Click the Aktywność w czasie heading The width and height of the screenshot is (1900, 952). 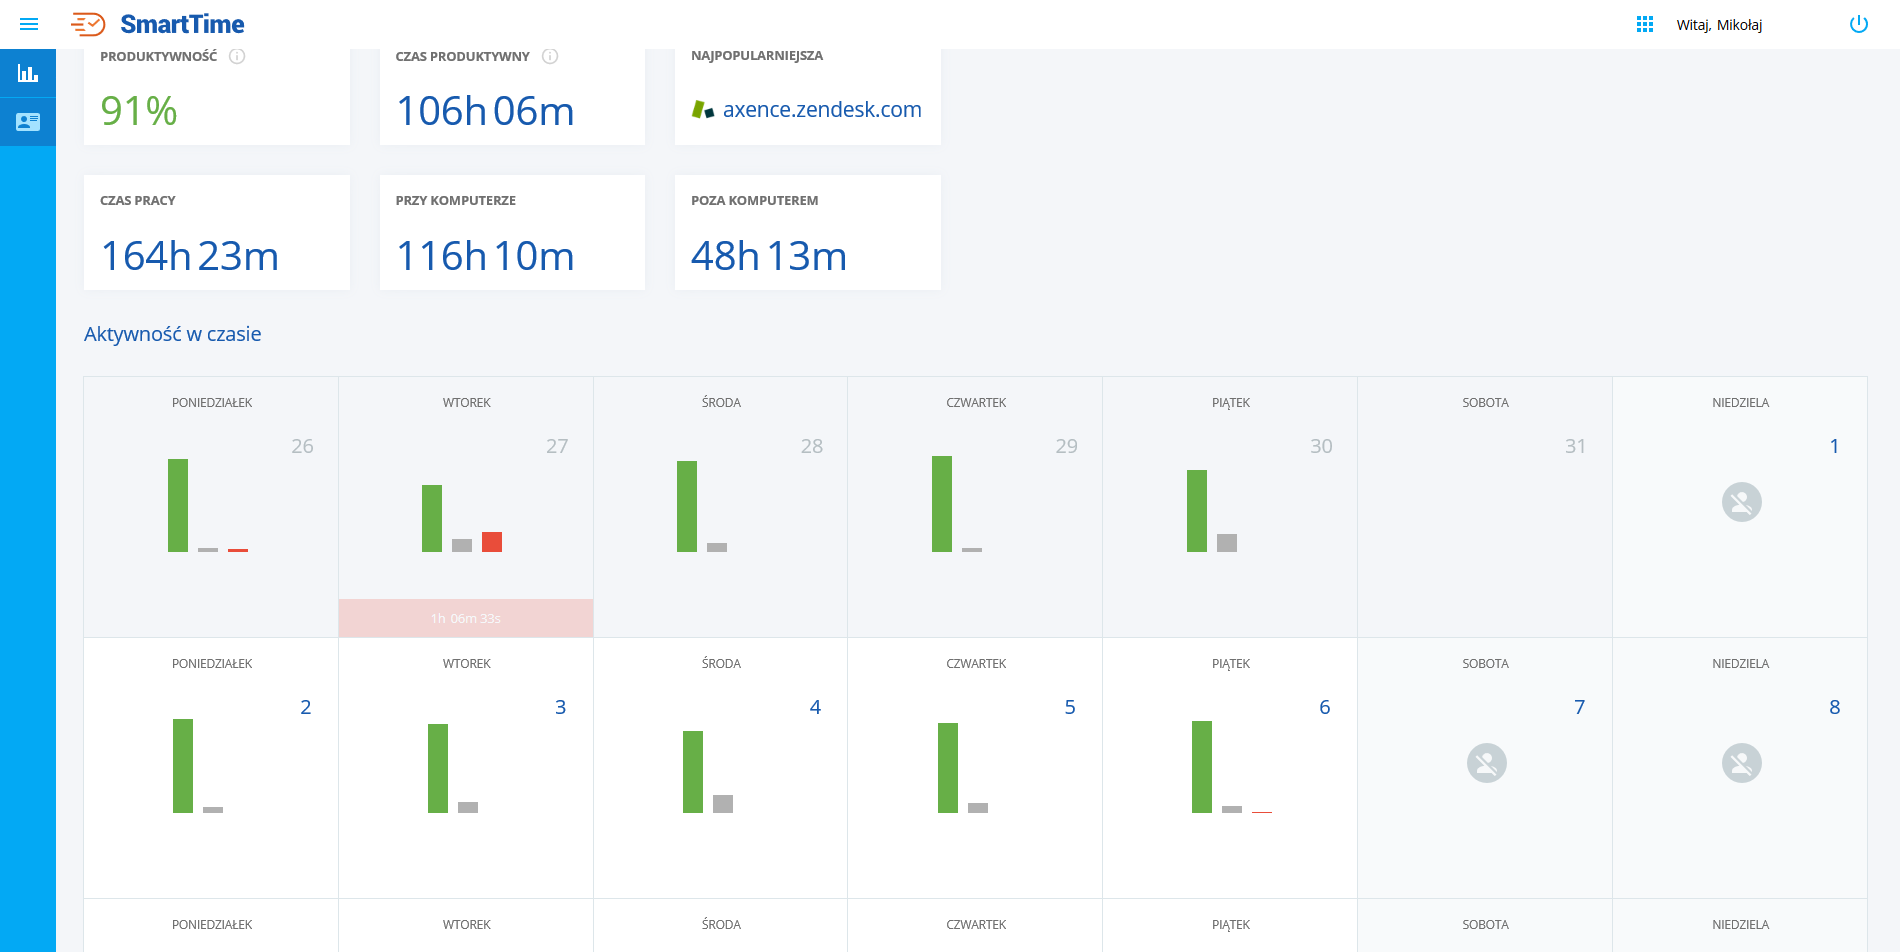(x=172, y=334)
